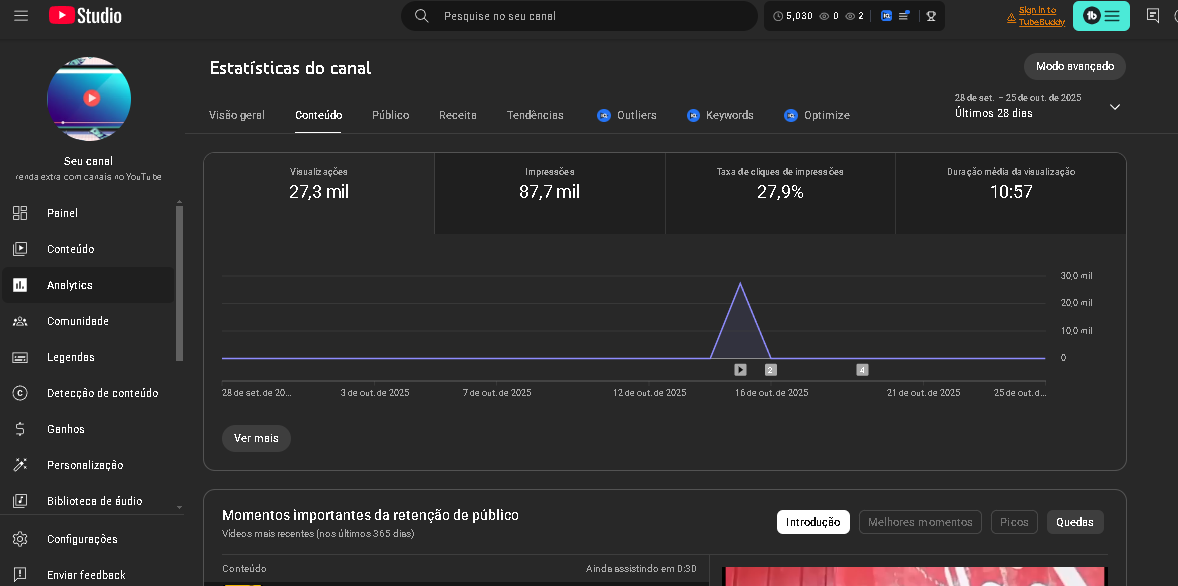Click the Personalização magic wand icon
Viewport: 1178px width, 586px height.
pos(20,465)
